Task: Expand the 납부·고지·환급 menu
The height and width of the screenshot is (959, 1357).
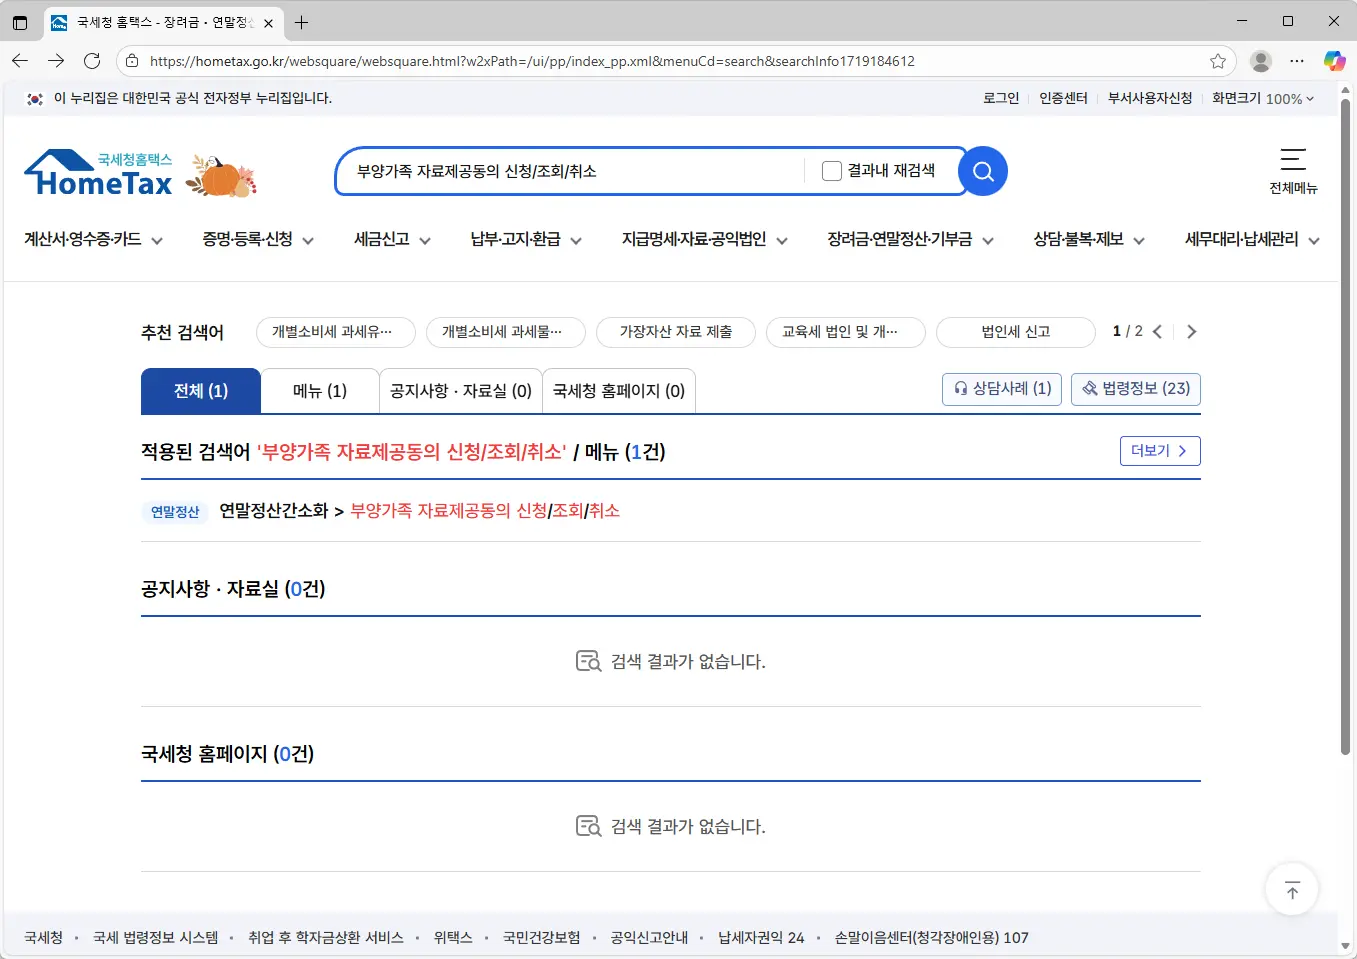Action: 579,239
